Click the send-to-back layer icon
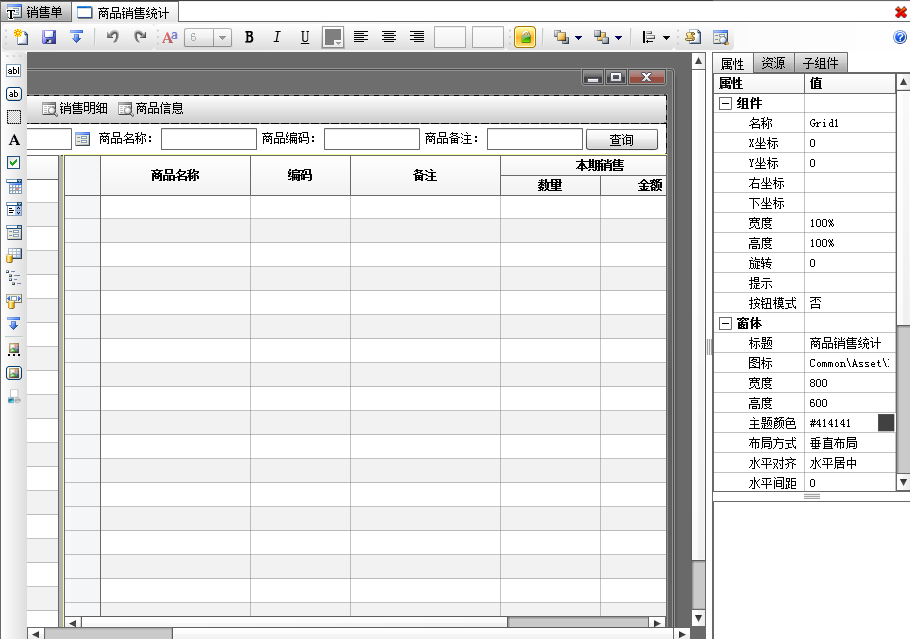910x639 pixels. pos(601,37)
